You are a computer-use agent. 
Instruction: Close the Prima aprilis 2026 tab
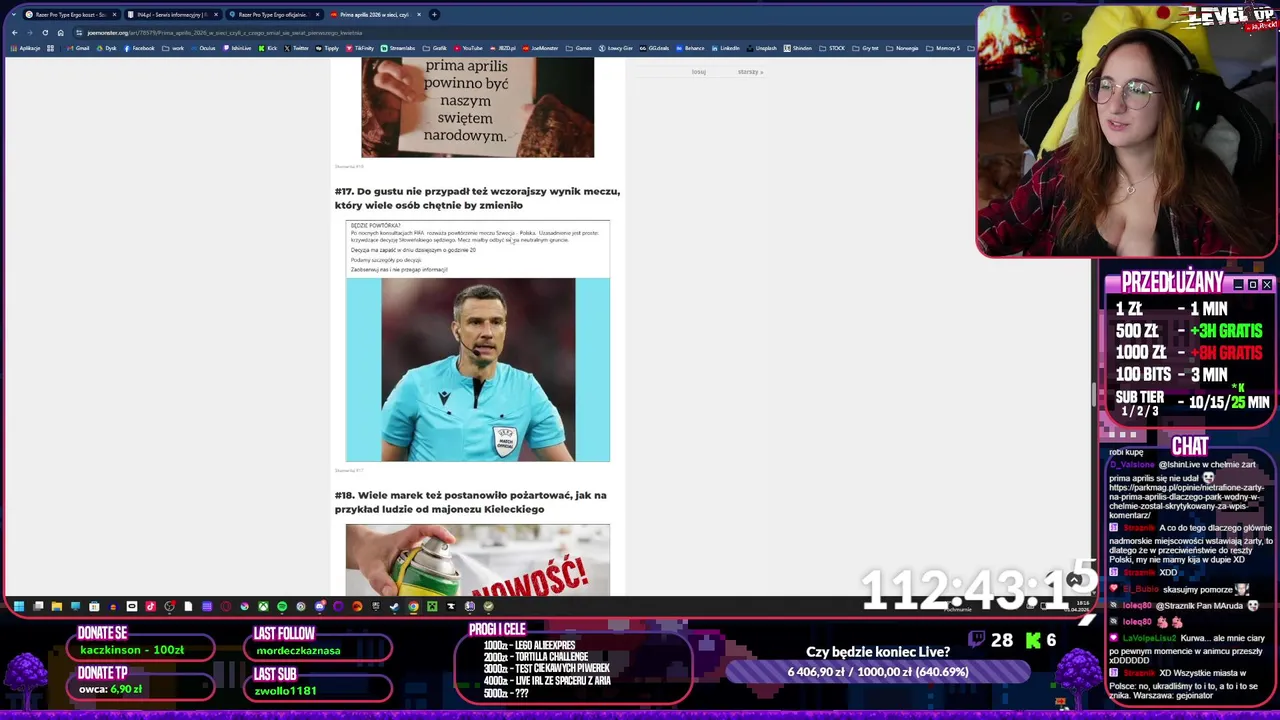click(x=419, y=14)
